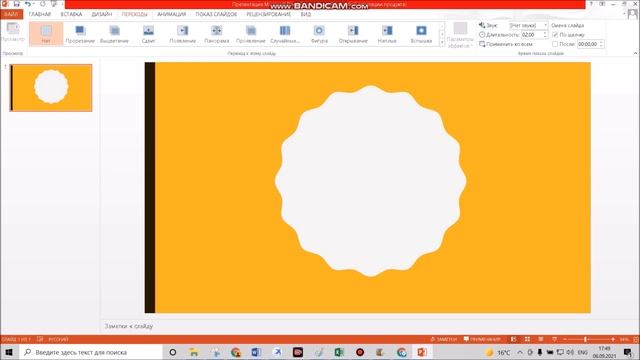The image size is (640, 360).
Task: Click the notes area "Заметки к слайду"
Action: point(129,326)
